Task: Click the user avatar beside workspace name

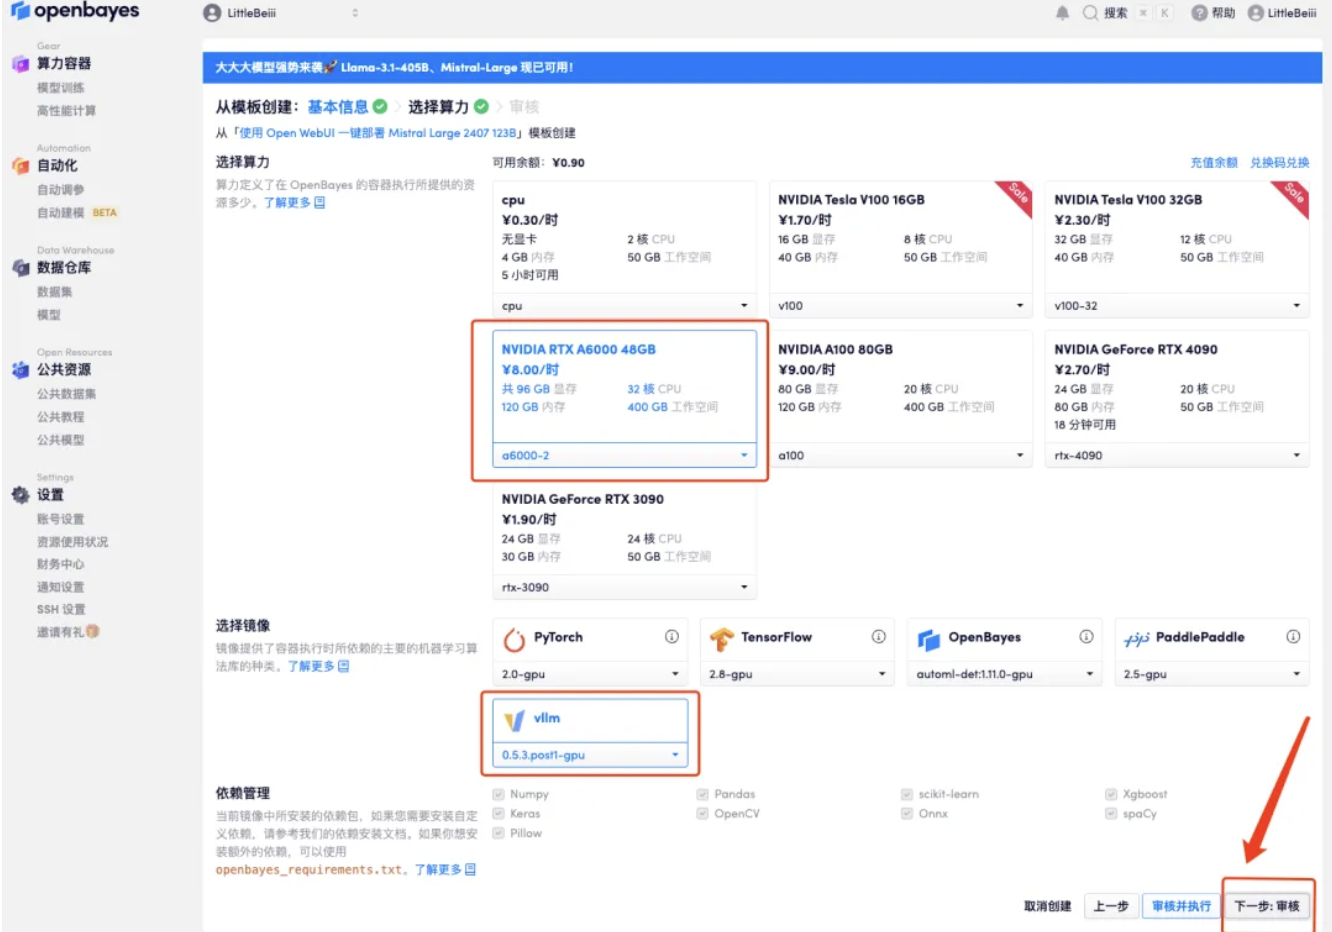Action: coord(212,13)
